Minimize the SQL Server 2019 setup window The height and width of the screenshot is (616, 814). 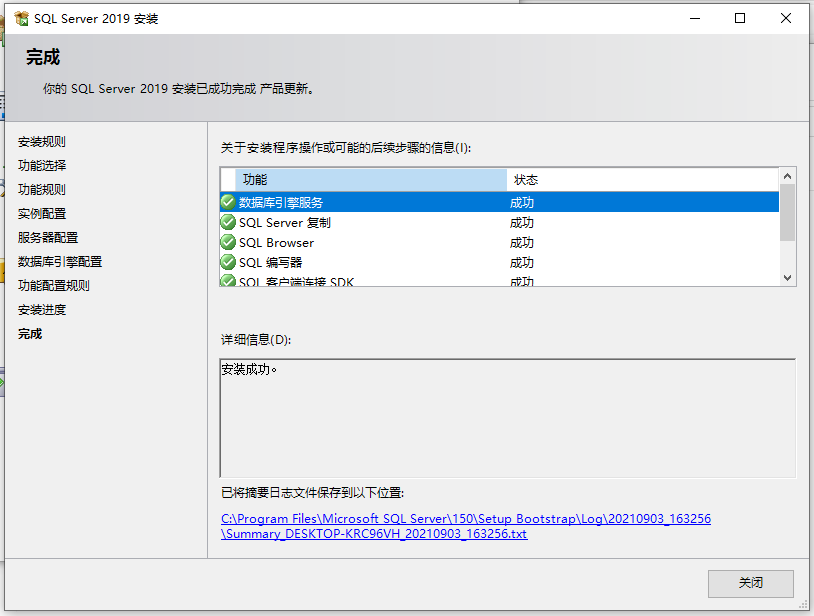click(695, 19)
